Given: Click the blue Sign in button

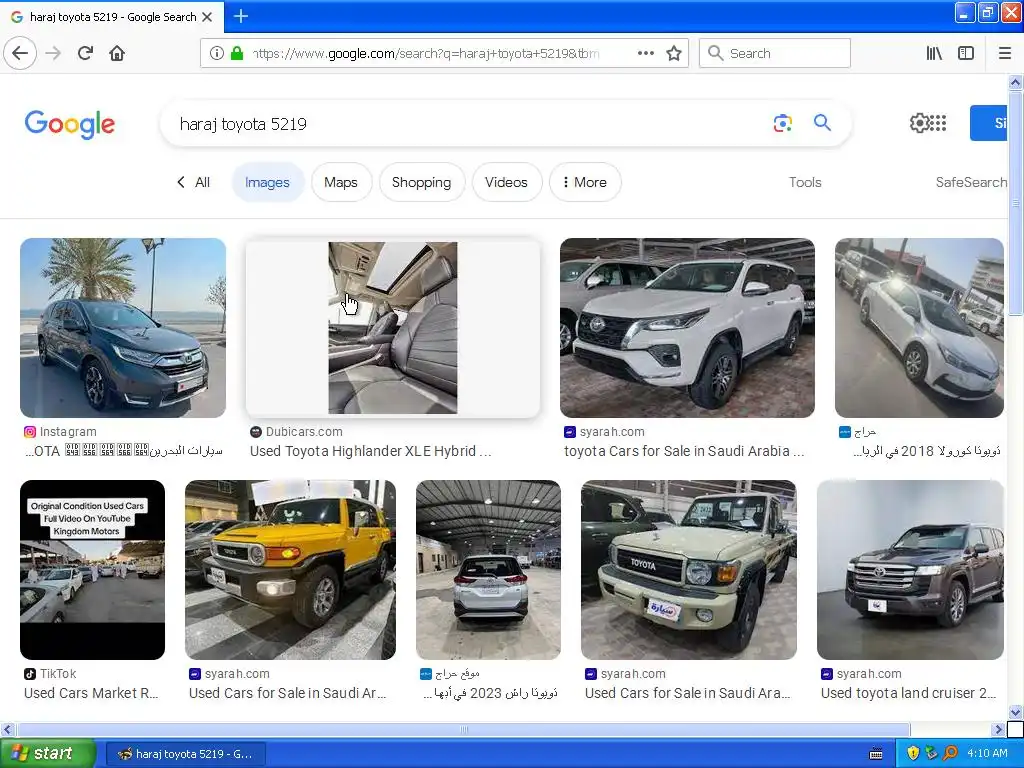Looking at the screenshot, I should click(x=989, y=123).
